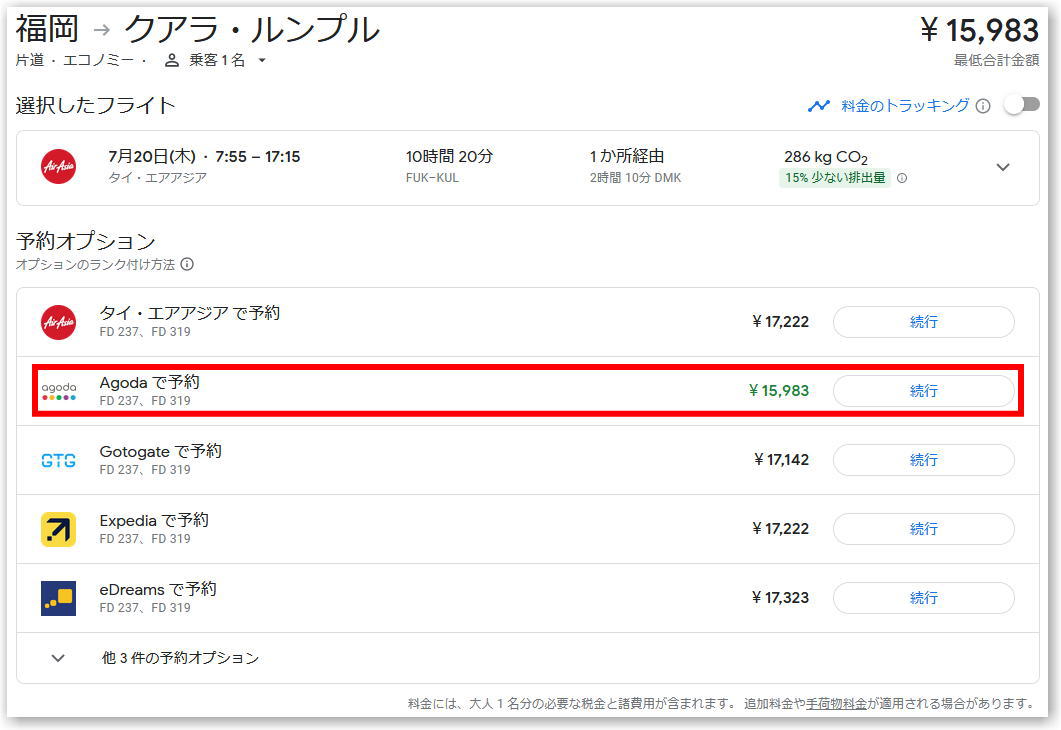Click the ¥15,983 total at top right

click(980, 30)
